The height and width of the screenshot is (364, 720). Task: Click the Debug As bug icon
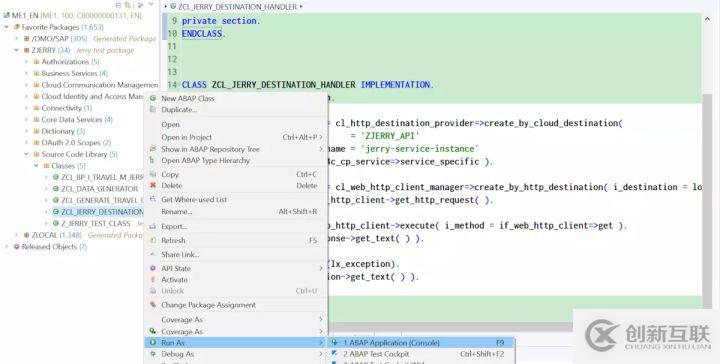(x=153, y=354)
